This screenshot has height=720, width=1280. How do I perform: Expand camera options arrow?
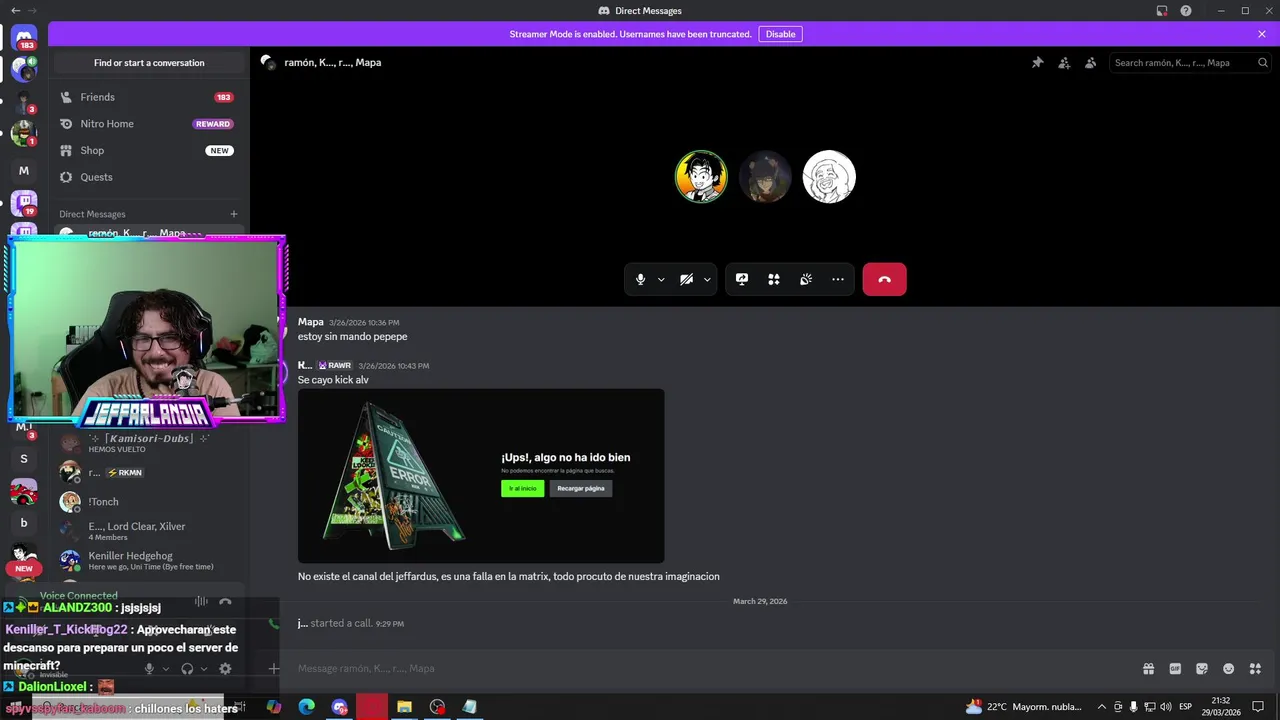click(x=707, y=279)
